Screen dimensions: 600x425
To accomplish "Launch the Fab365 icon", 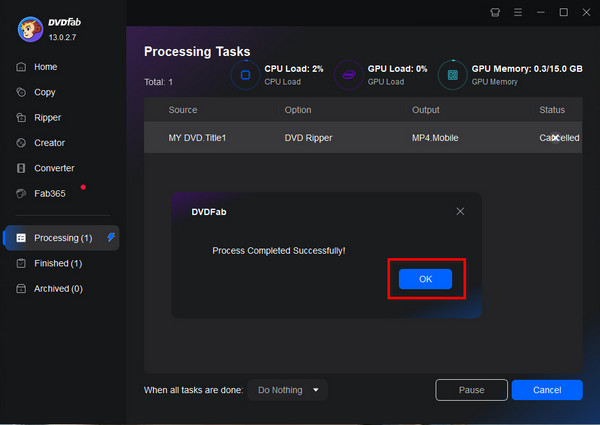I will click(21, 193).
